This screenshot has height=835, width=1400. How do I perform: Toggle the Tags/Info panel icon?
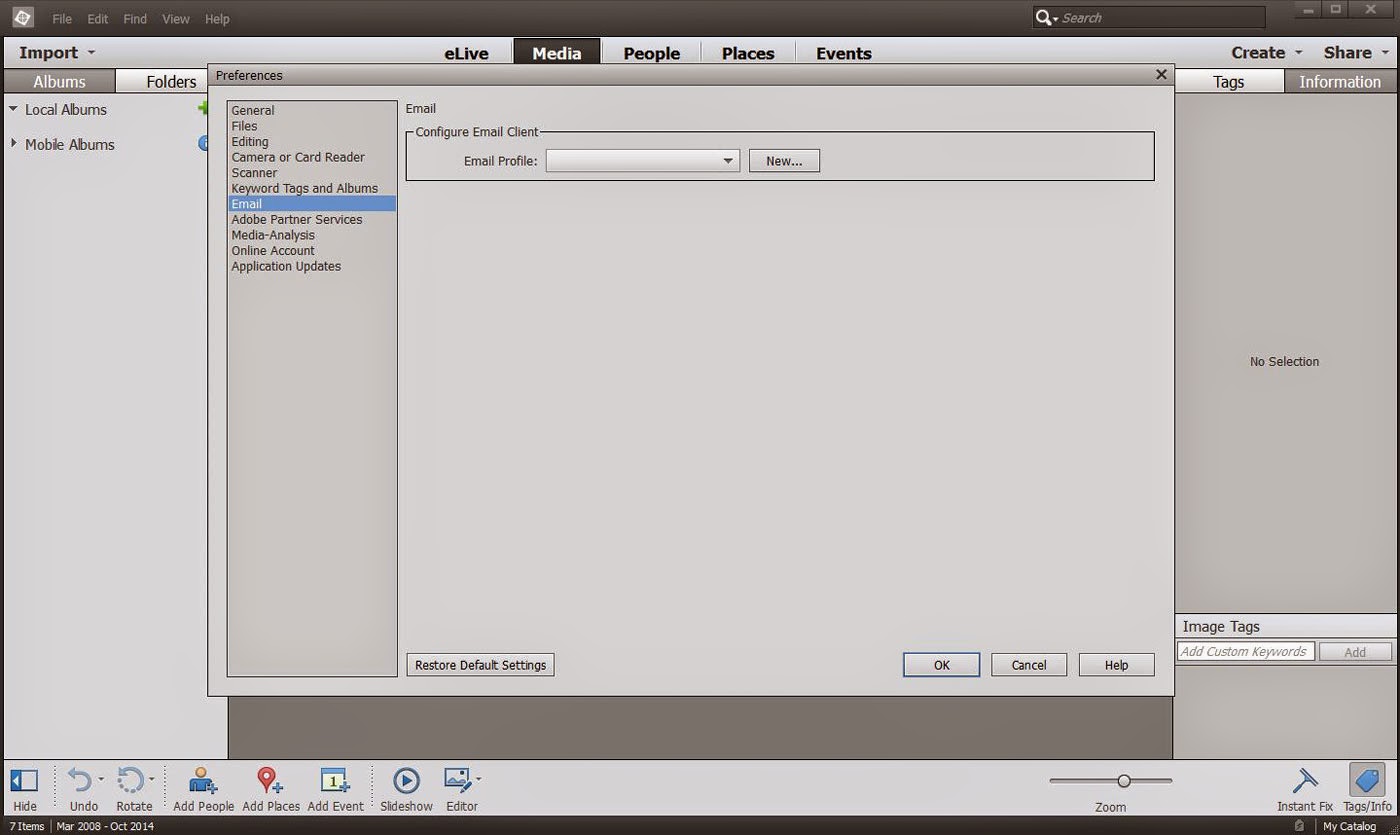[1366, 780]
